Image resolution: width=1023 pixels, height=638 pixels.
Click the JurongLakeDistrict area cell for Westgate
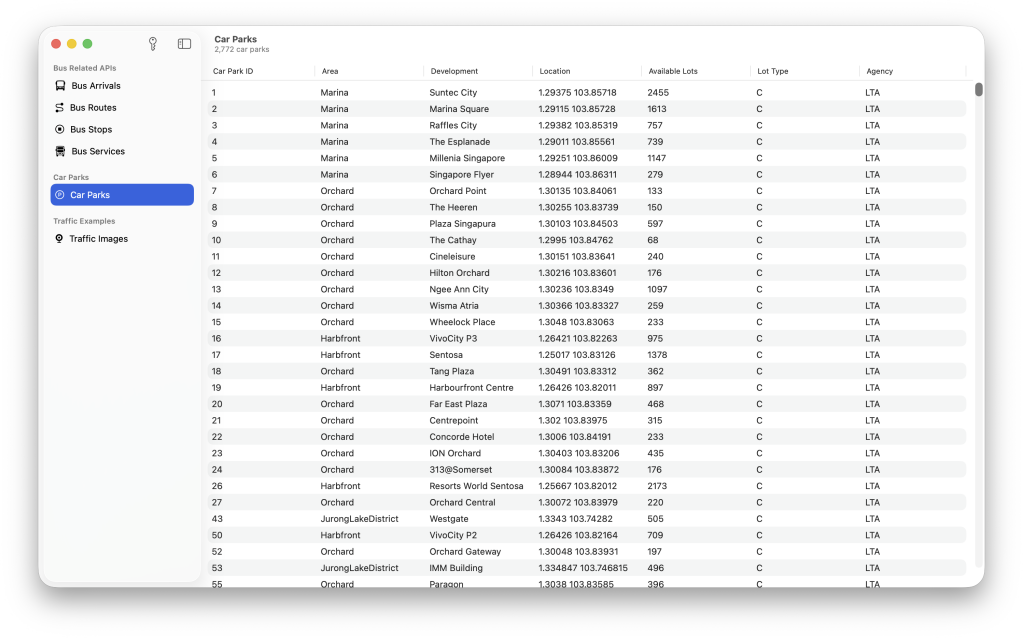[x=359, y=519]
